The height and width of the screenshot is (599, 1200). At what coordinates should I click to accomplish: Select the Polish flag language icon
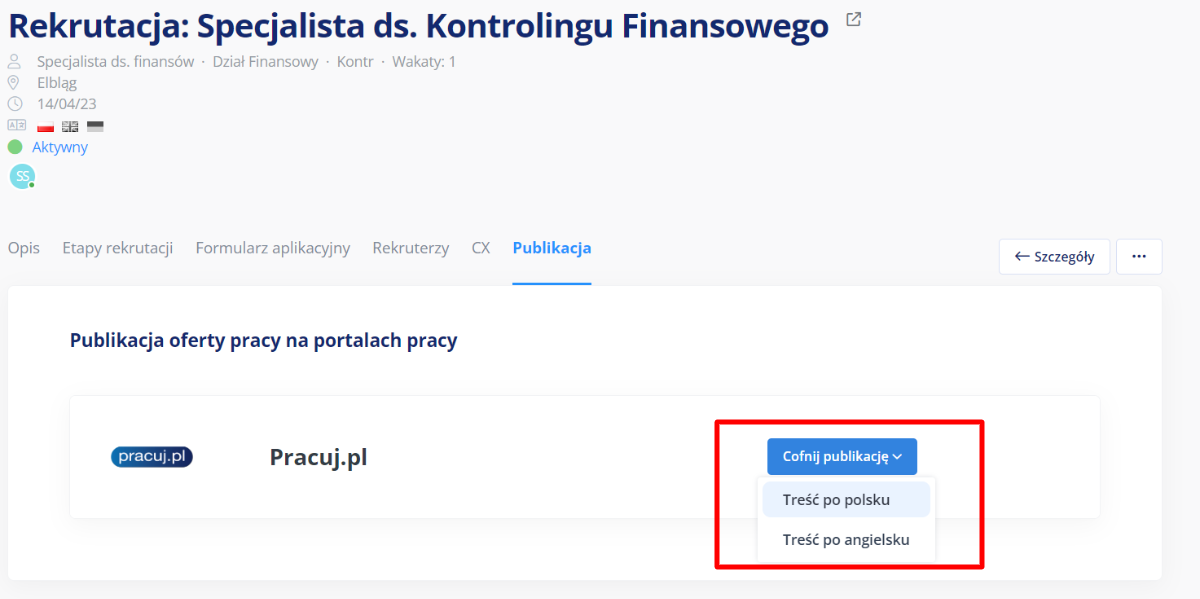point(44,125)
